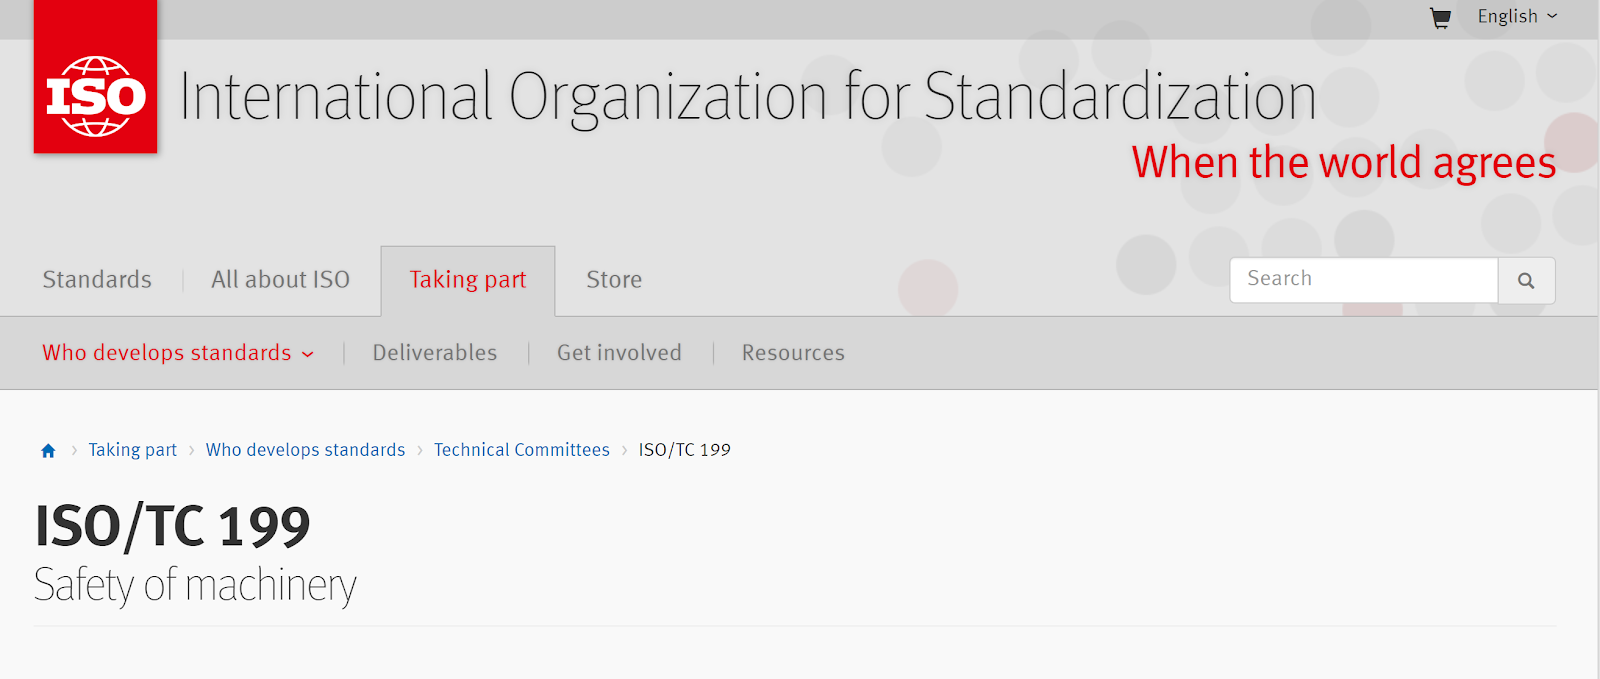Screen dimensions: 1600x679
Task: Open the English language dropdown
Action: (x=1516, y=17)
